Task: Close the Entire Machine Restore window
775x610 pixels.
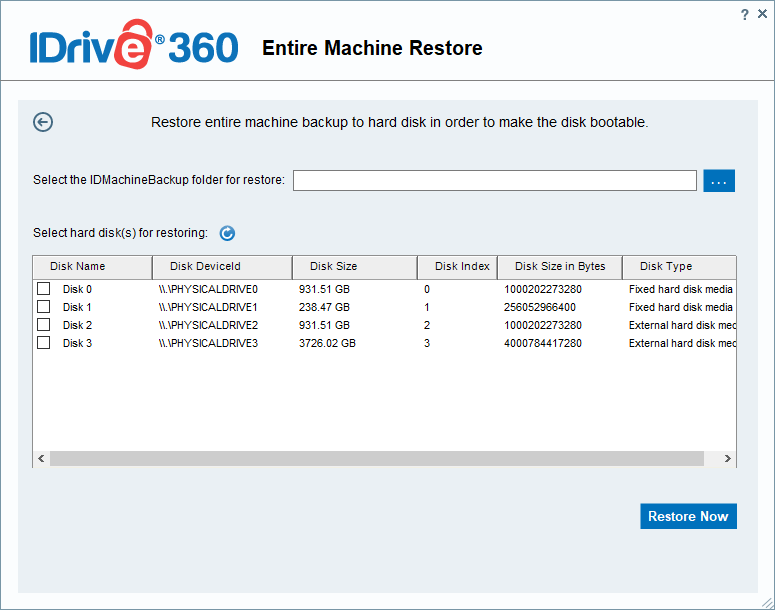Action: pyautogui.click(x=762, y=14)
